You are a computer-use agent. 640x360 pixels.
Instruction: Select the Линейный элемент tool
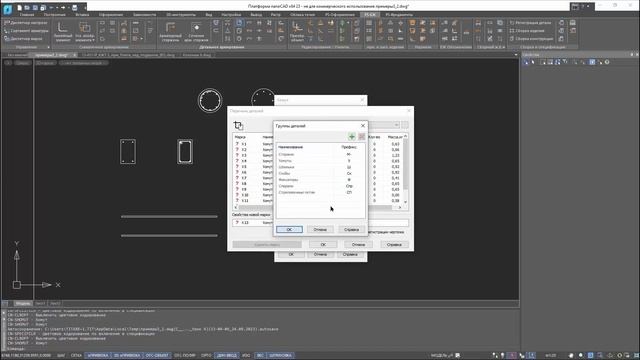click(62, 32)
